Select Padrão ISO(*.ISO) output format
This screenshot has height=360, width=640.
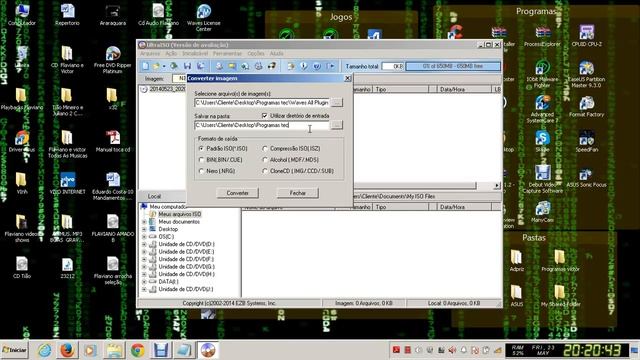tap(201, 149)
